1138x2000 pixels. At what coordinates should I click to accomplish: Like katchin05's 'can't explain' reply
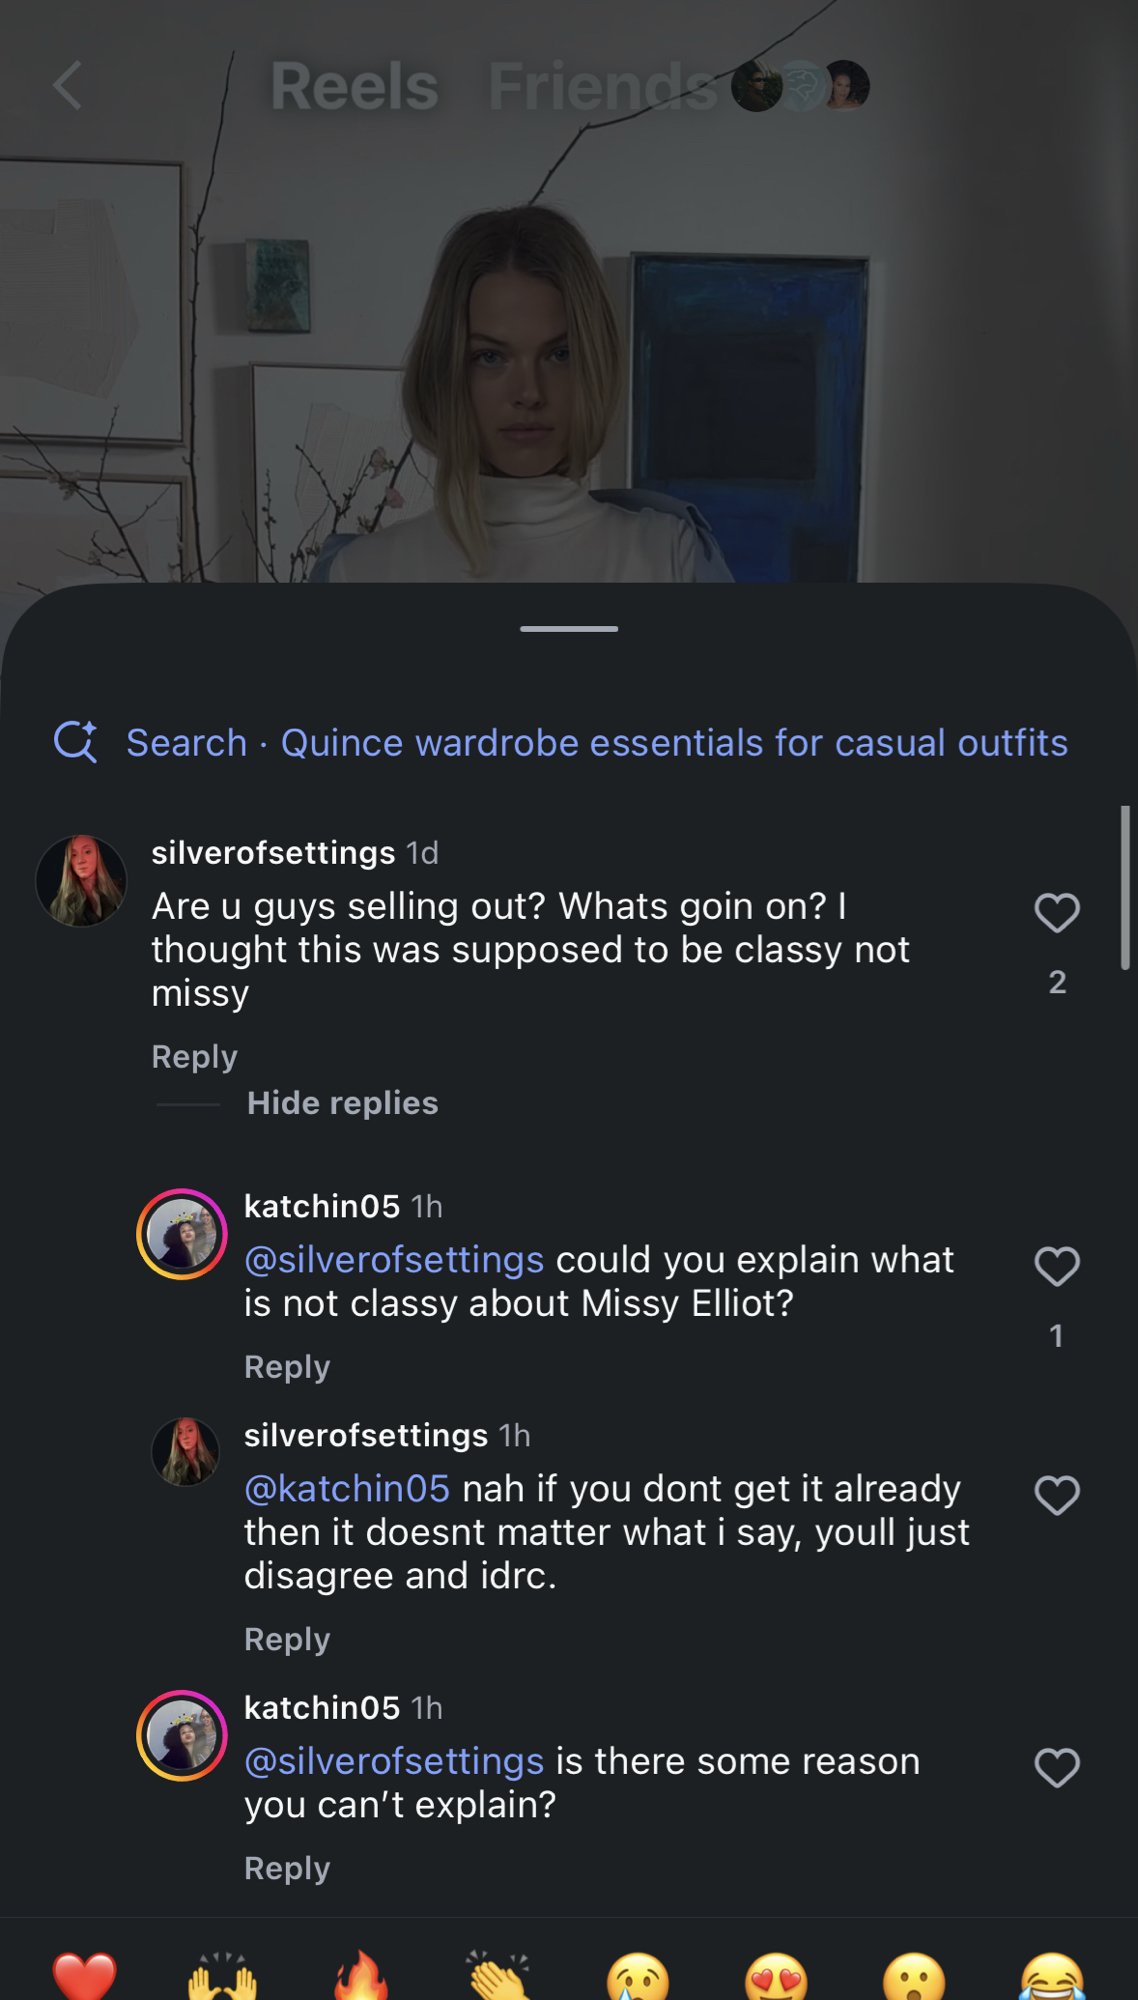coord(1057,1768)
